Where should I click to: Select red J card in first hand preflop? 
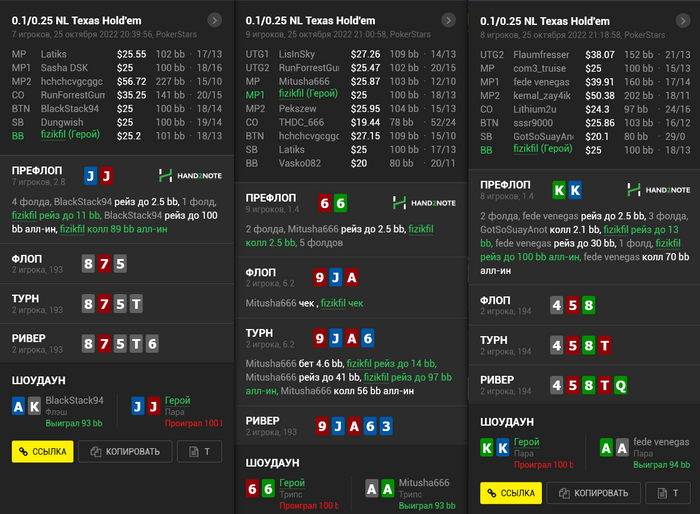point(106,176)
